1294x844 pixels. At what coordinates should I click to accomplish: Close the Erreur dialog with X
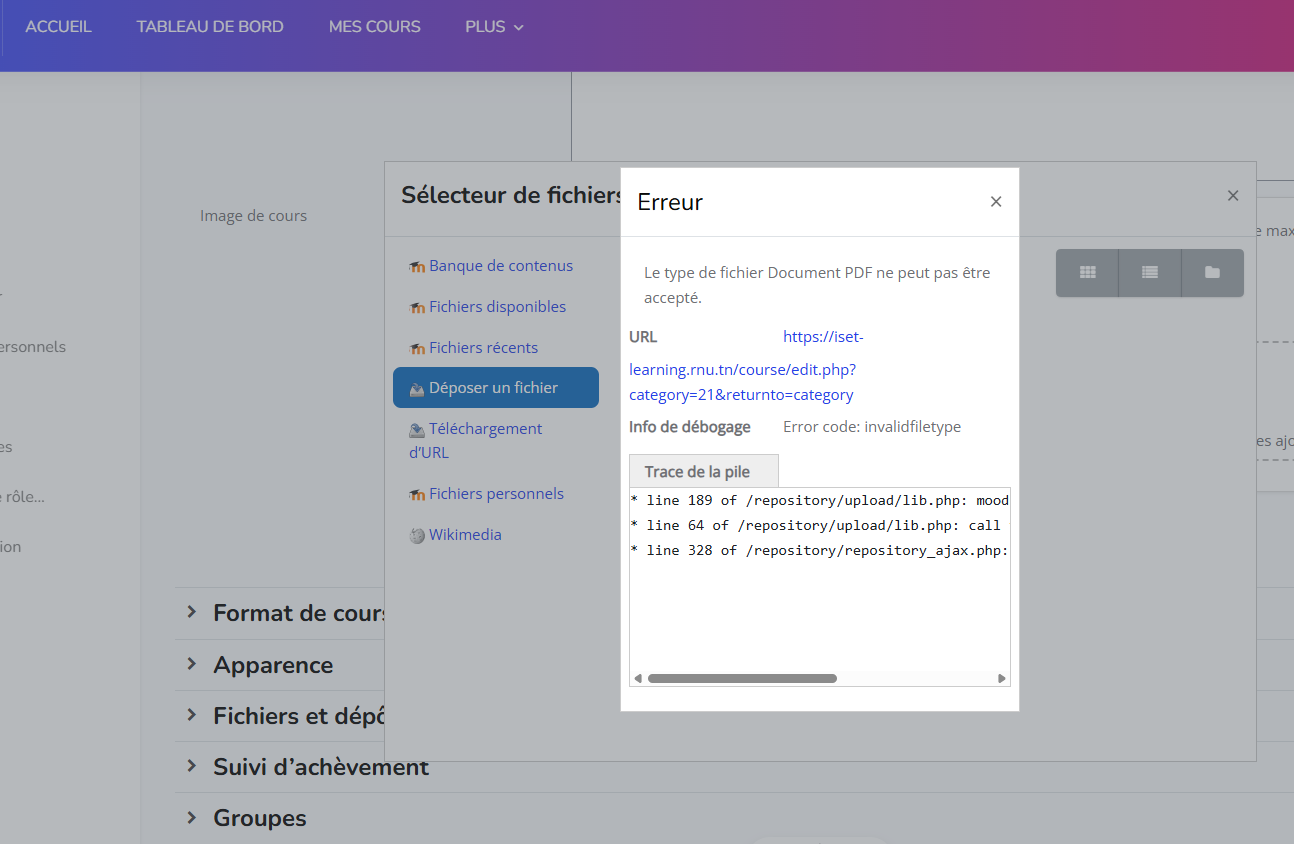pyautogui.click(x=995, y=202)
